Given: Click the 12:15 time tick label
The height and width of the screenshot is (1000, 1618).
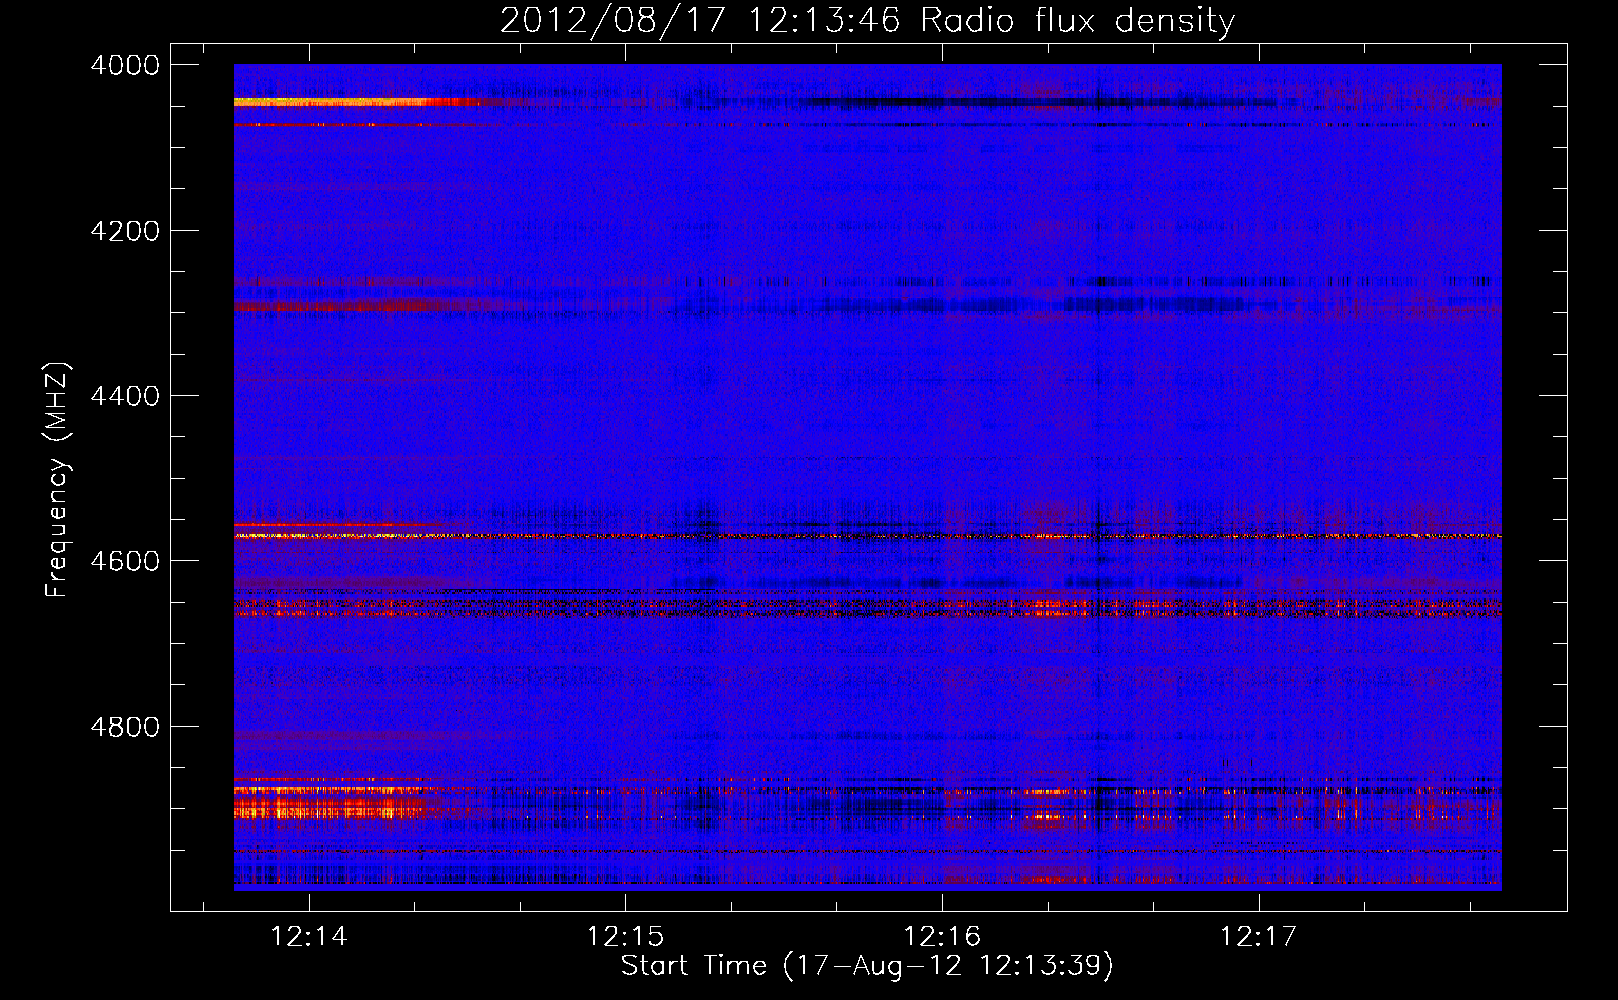Looking at the screenshot, I should tap(625, 936).
